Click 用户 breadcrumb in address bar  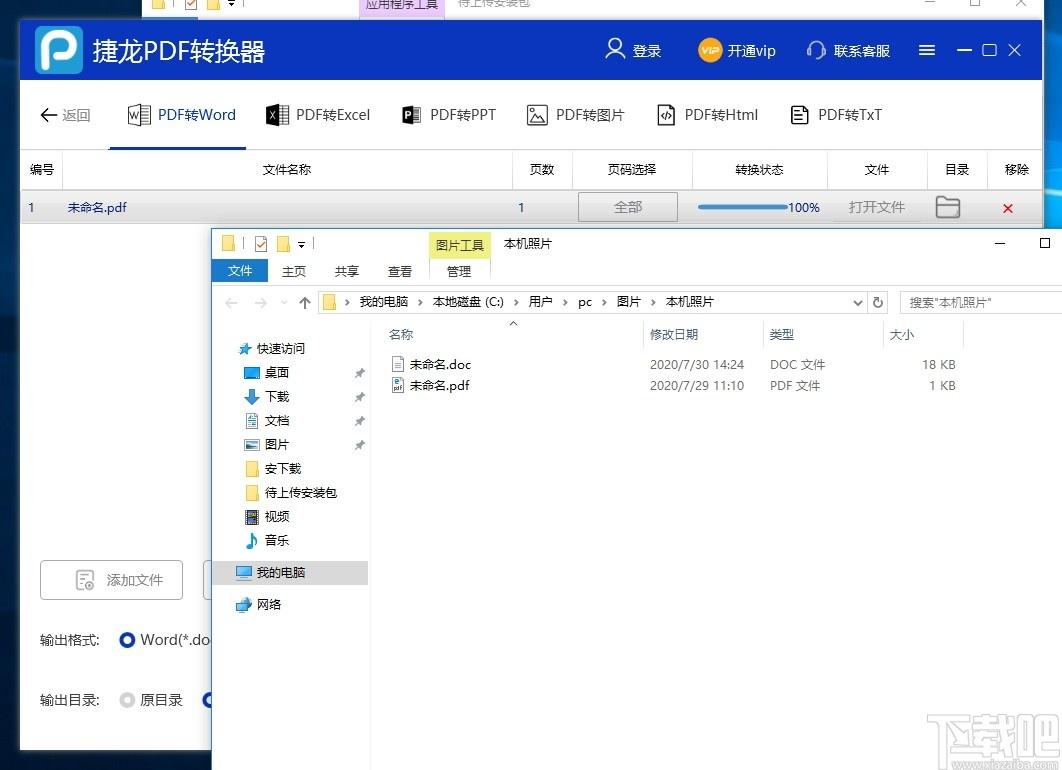click(x=540, y=302)
